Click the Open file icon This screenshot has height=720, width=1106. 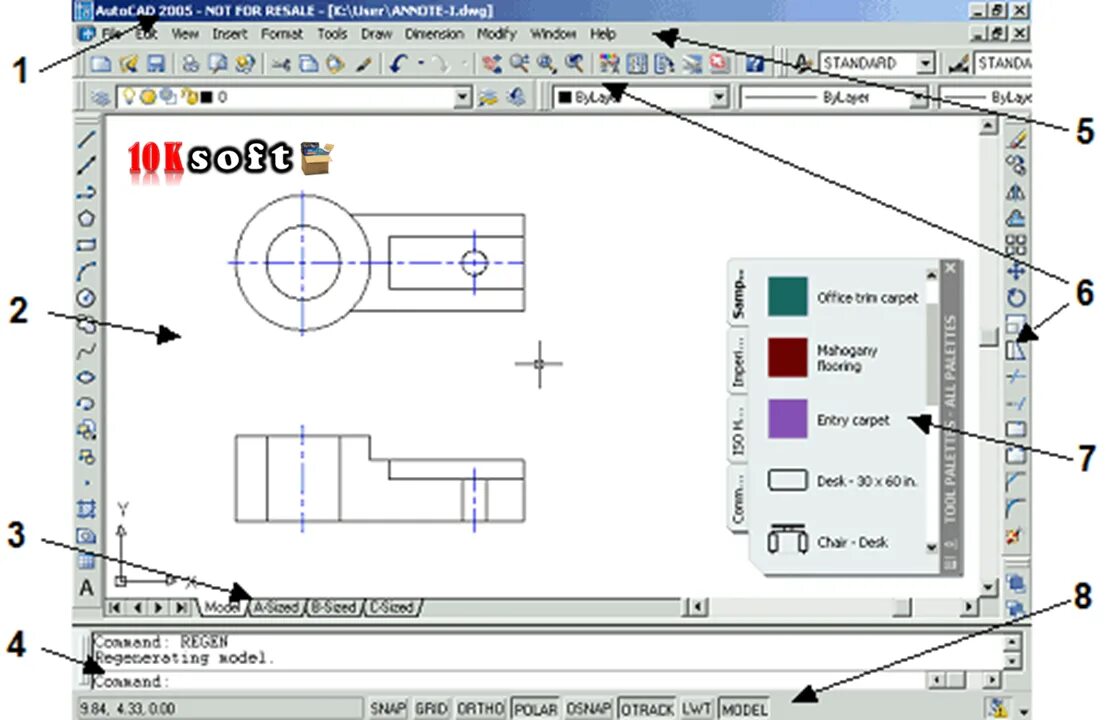(x=128, y=64)
